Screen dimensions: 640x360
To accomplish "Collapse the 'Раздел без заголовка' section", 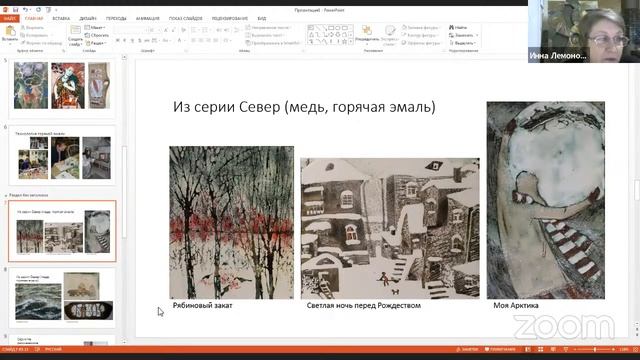I will pyautogui.click(x=6, y=196).
